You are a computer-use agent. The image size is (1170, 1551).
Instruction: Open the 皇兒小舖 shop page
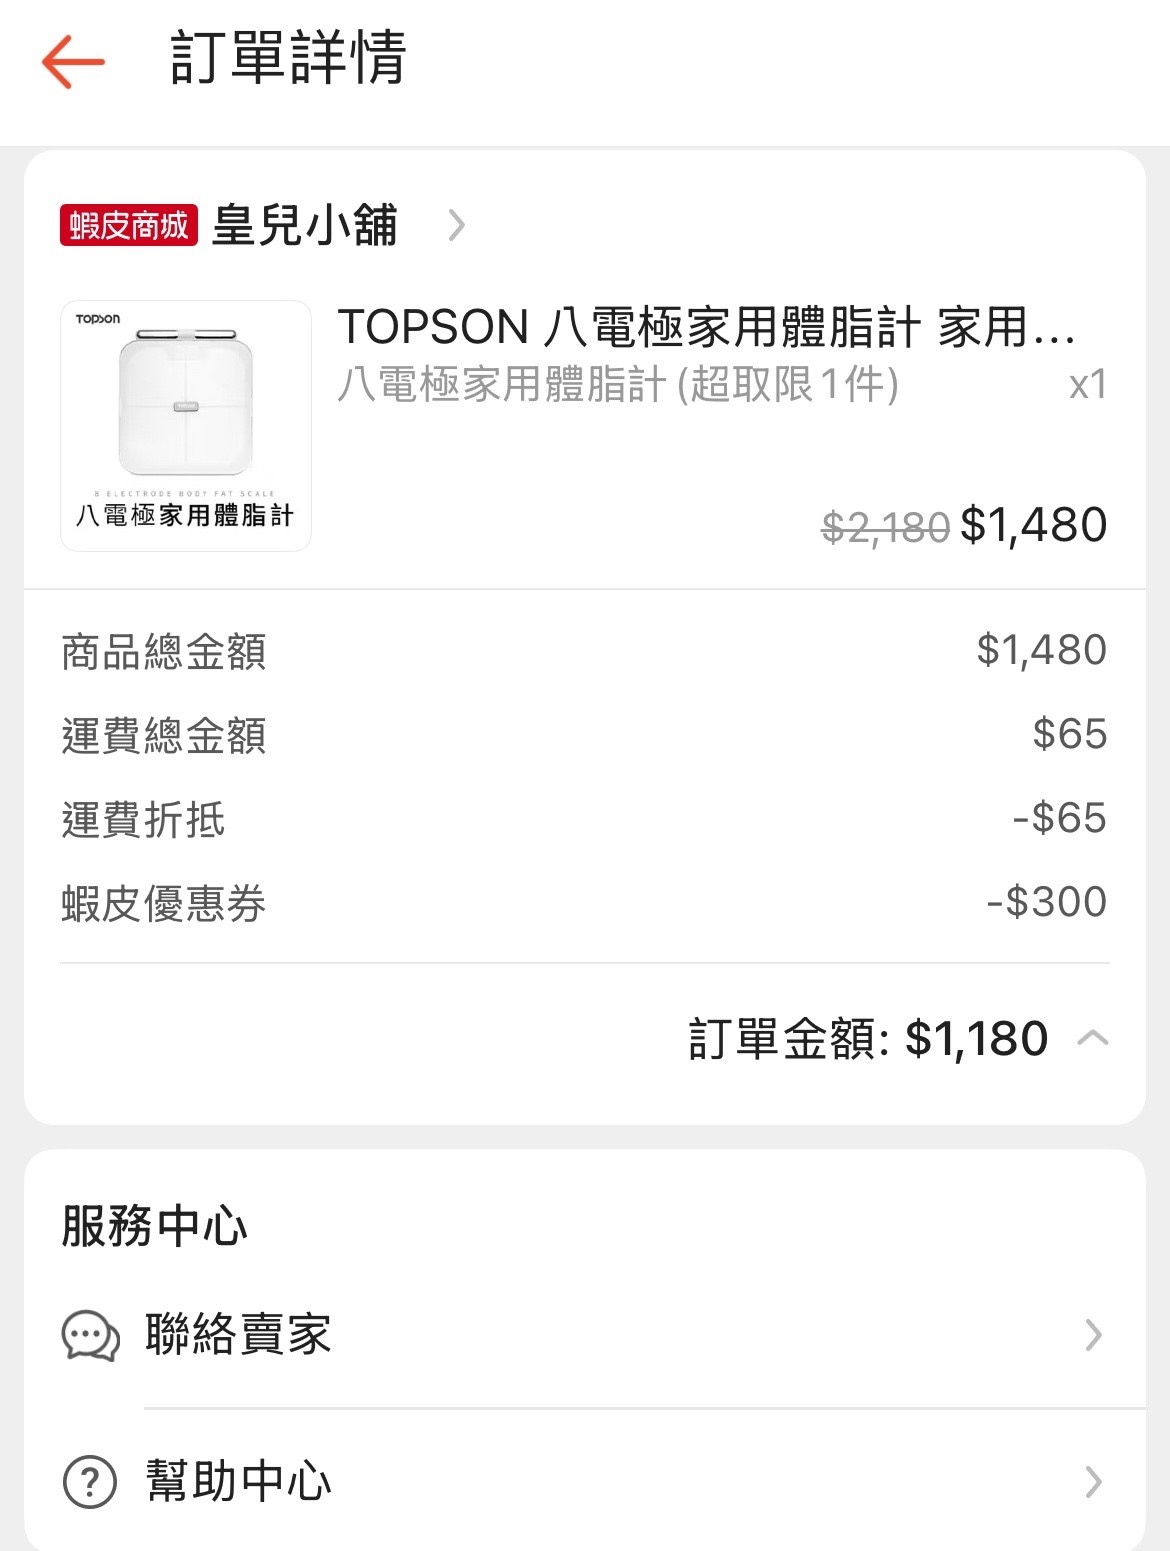point(305,225)
